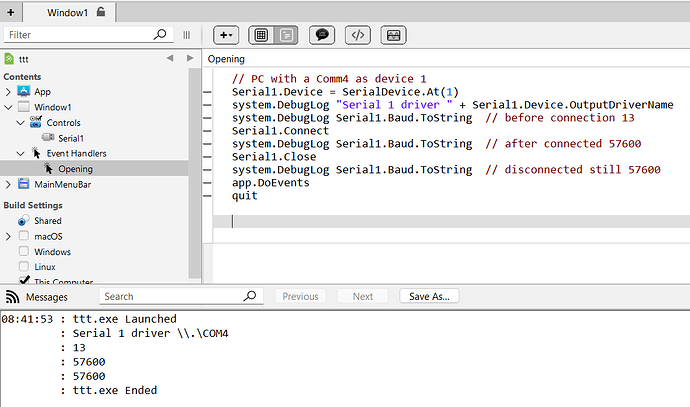Screen dimensions: 690x407
Task: Collapse the Event Handlers node
Action: point(20,154)
